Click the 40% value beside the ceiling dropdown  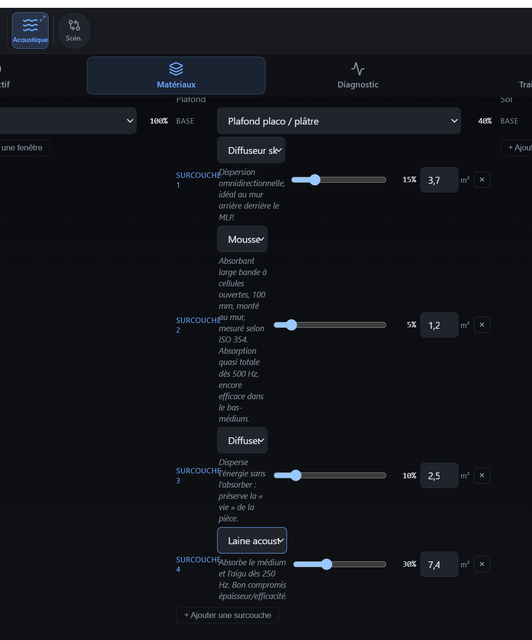(485, 121)
